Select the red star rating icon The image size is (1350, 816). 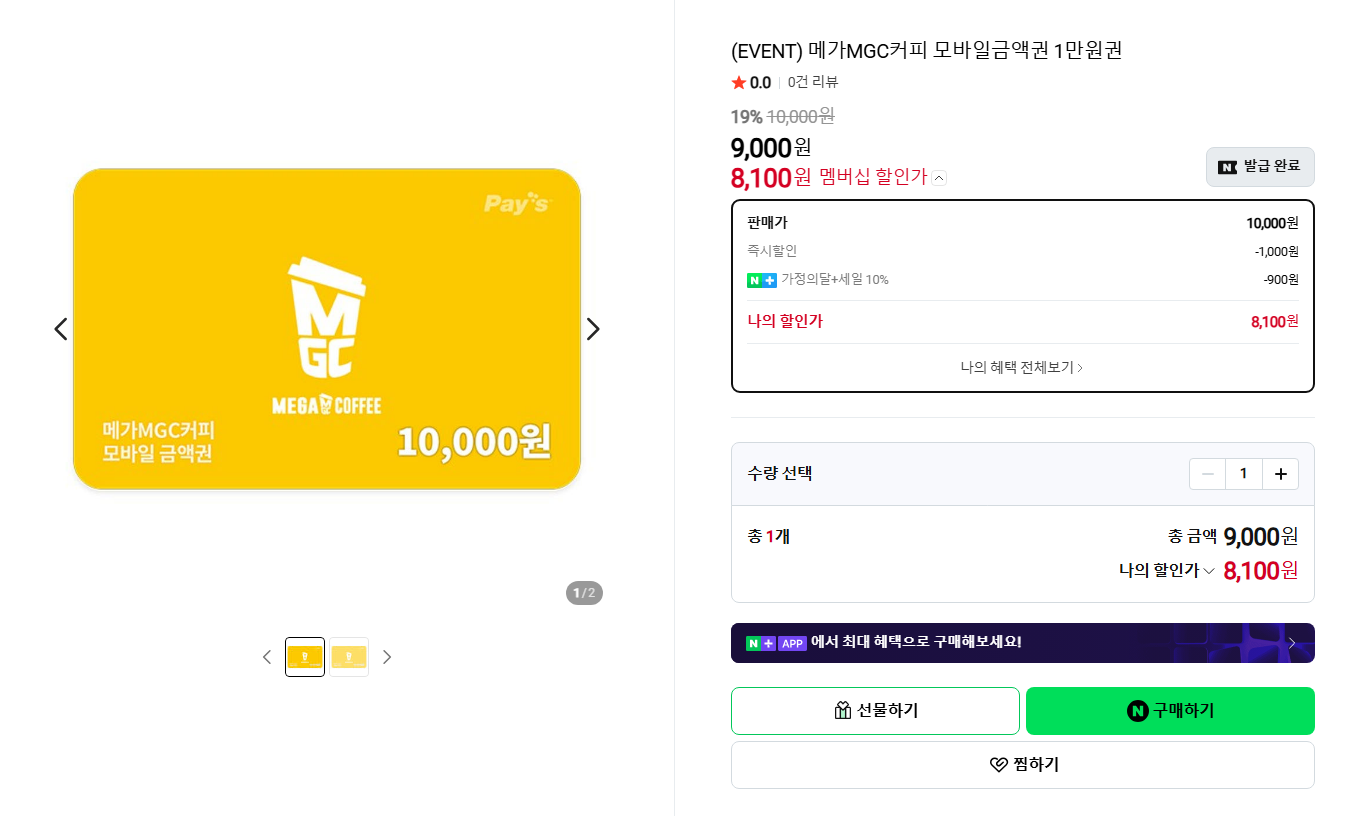(738, 82)
